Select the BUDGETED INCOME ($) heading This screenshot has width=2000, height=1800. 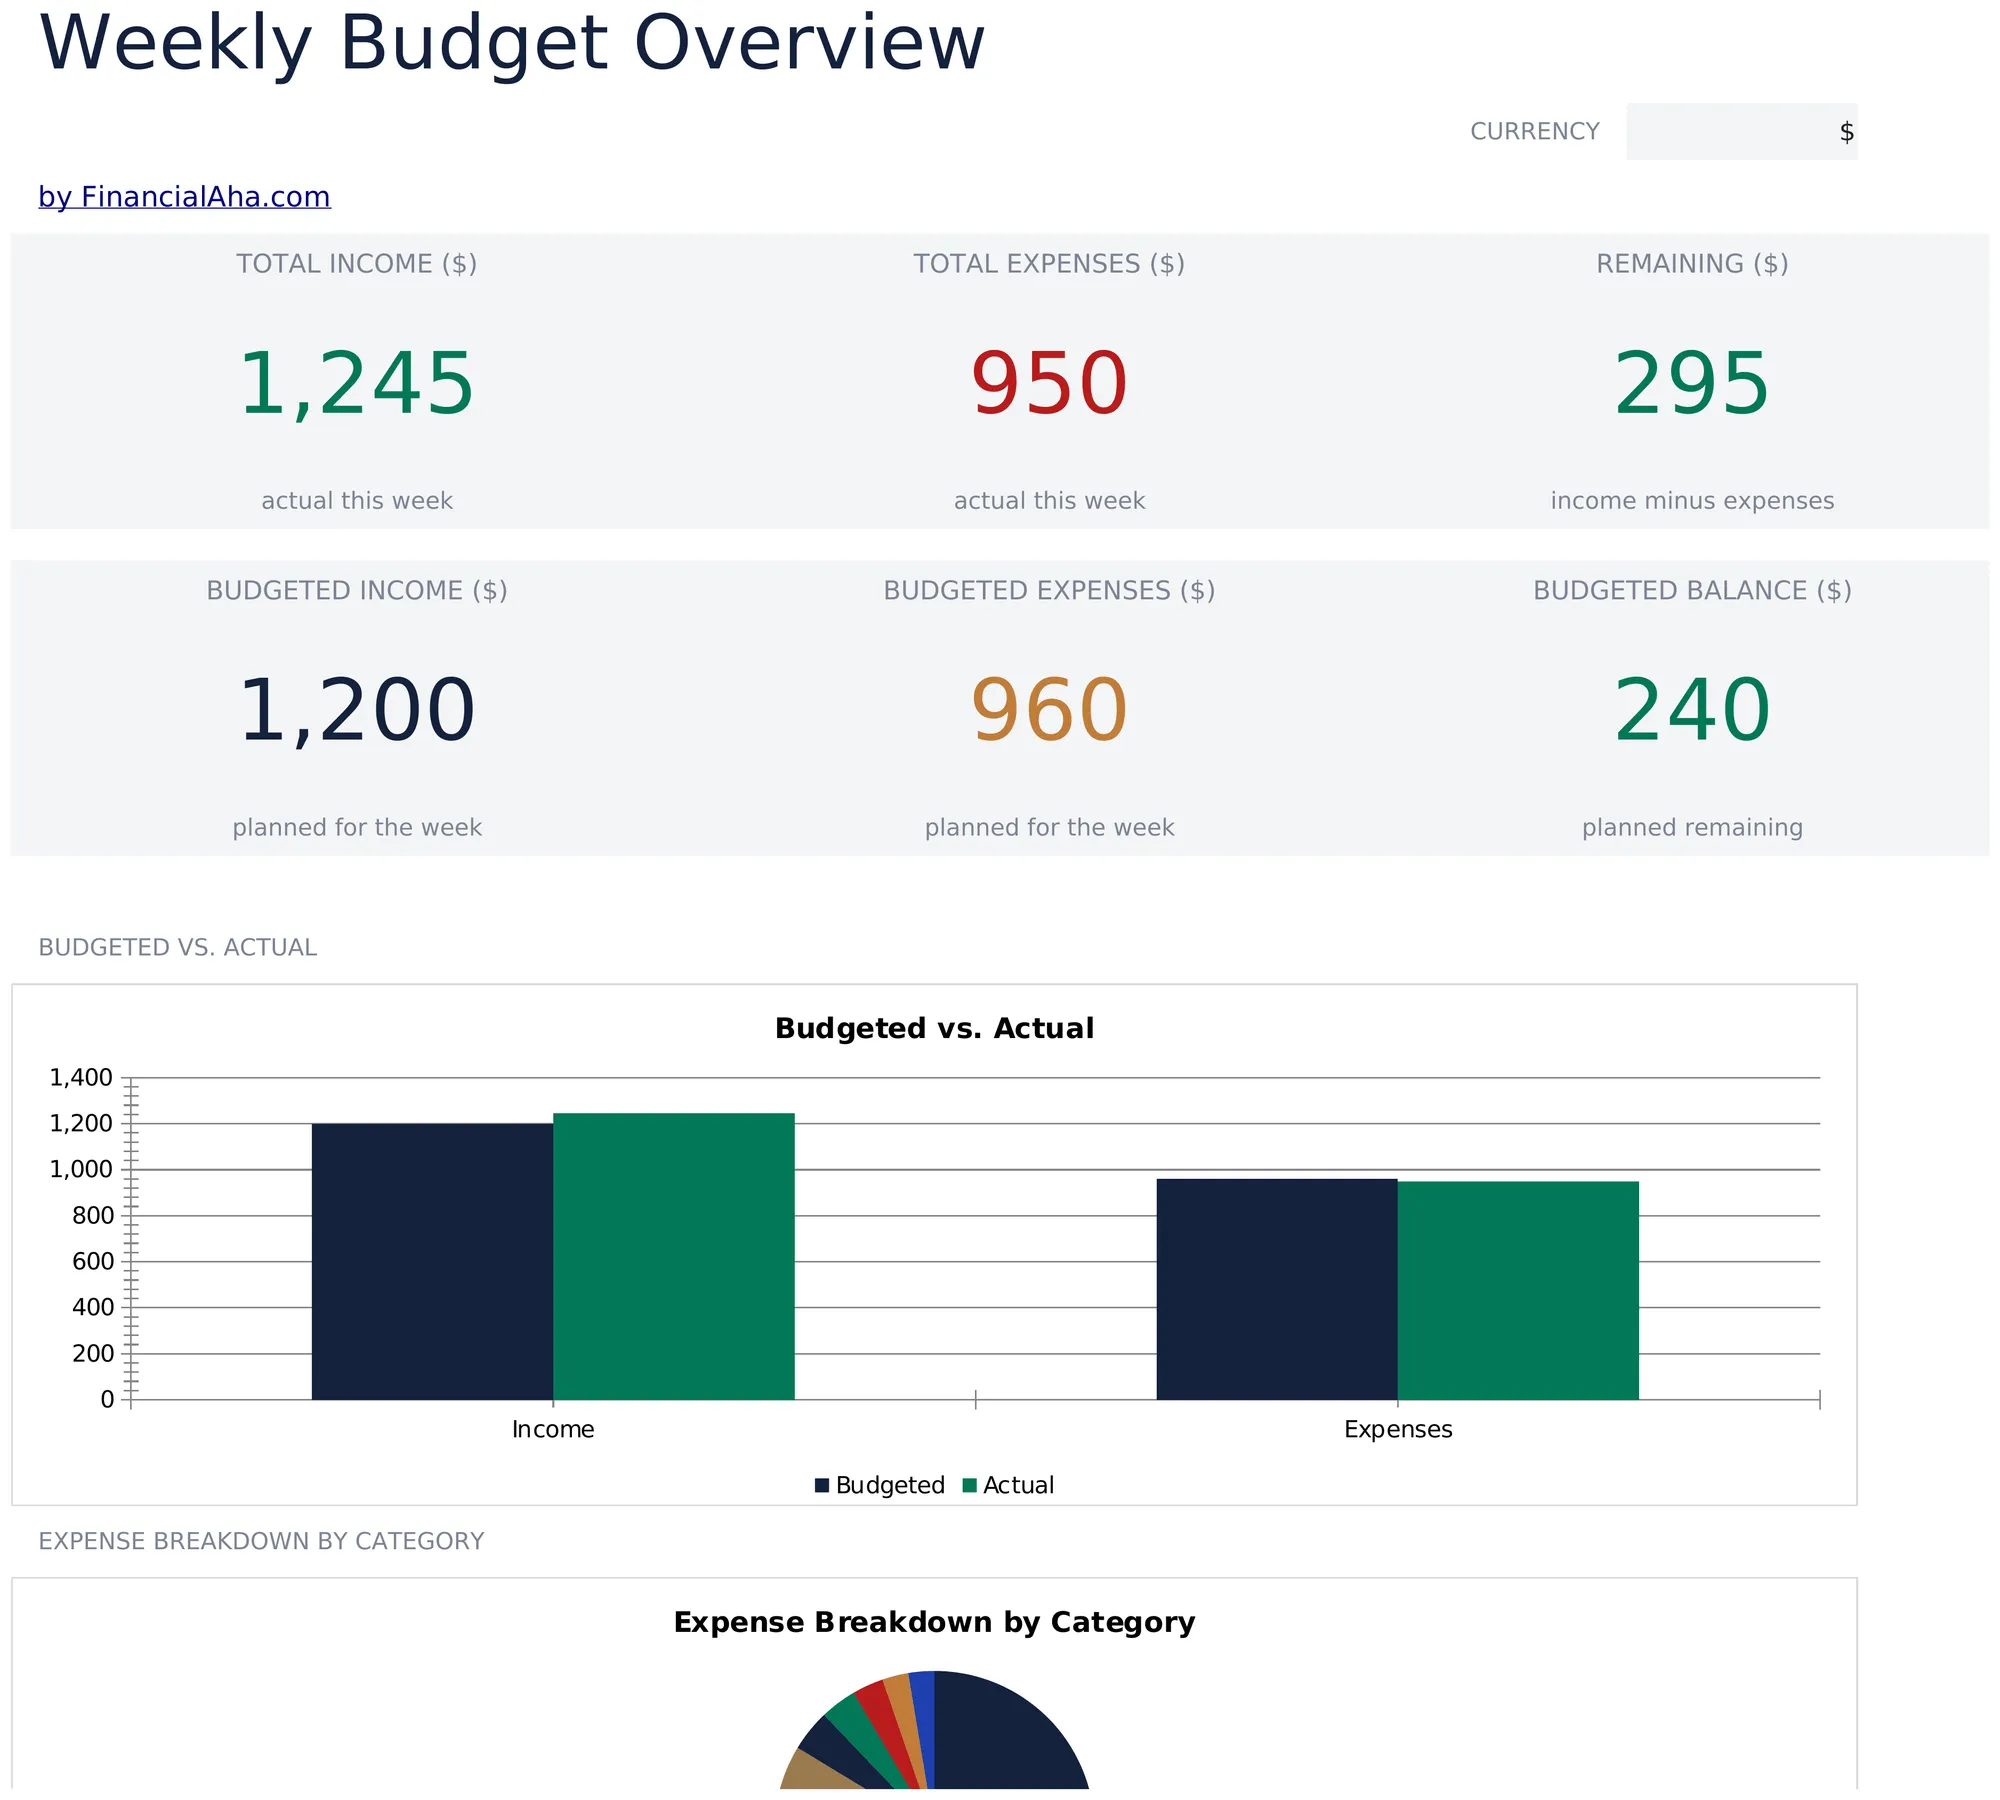click(x=356, y=591)
